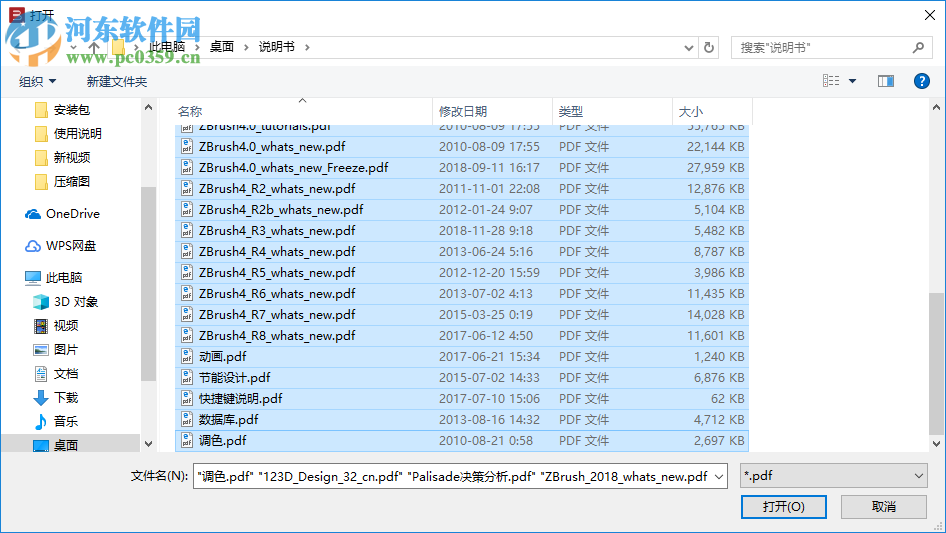Click 取消 button
This screenshot has height=533, width=946.
pyautogui.click(x=884, y=507)
